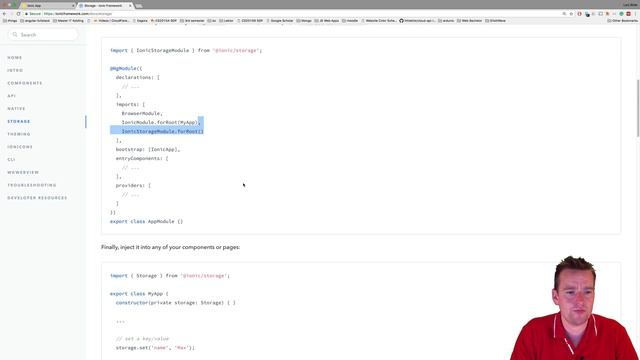Open the arduino bookmark folder
Image resolution: width=640 pixels, height=360 pixels.
446,20
